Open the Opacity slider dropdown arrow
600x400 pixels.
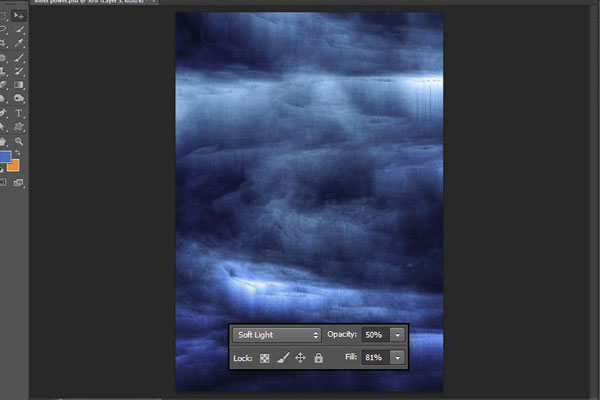pos(398,335)
